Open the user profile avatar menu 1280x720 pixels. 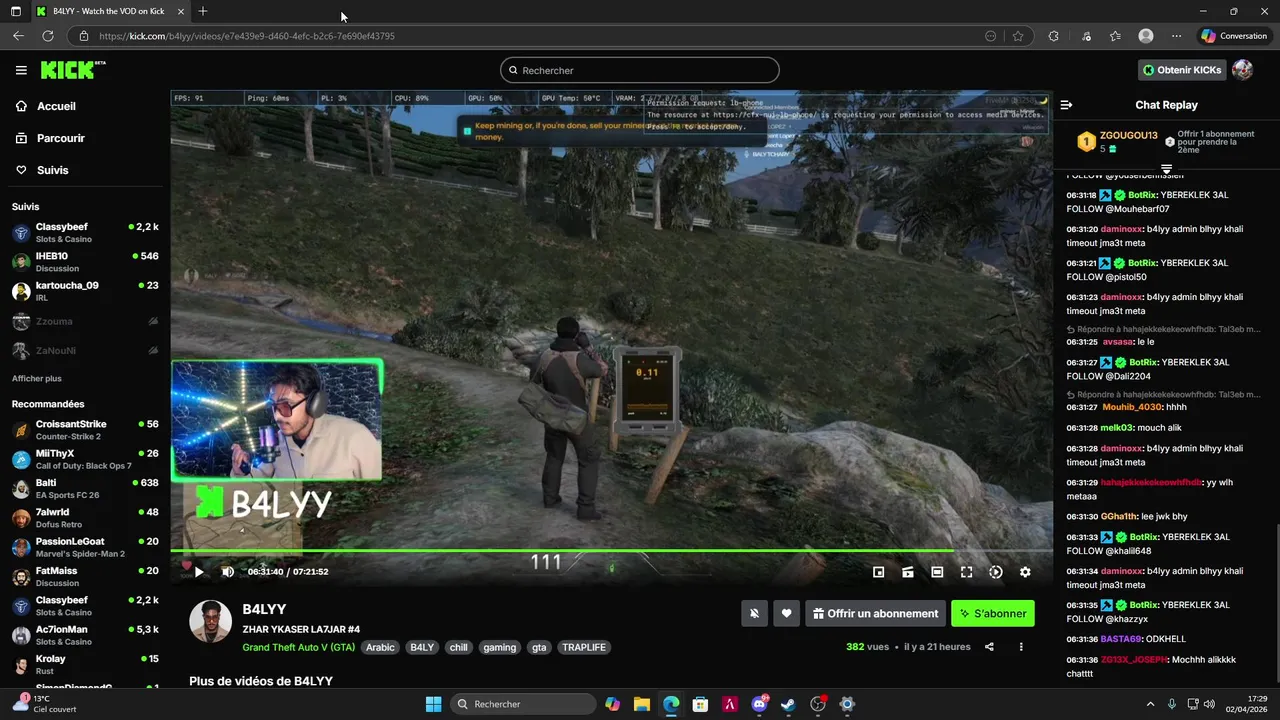pyautogui.click(x=1243, y=70)
